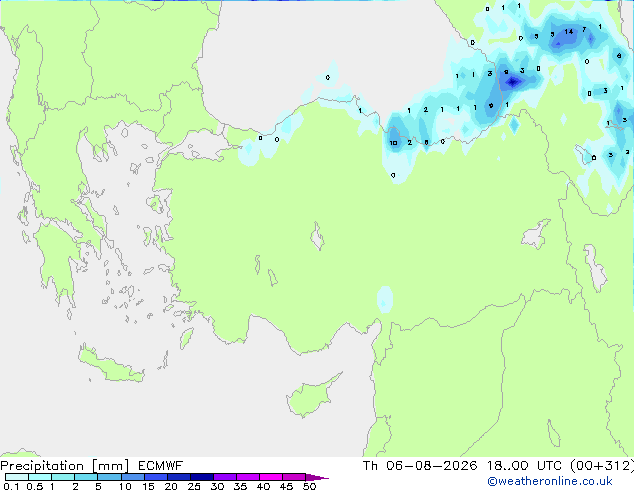Image resolution: width=634 pixels, height=490 pixels.
Task: Click the legend label '30'
Action: pyautogui.click(x=217, y=486)
